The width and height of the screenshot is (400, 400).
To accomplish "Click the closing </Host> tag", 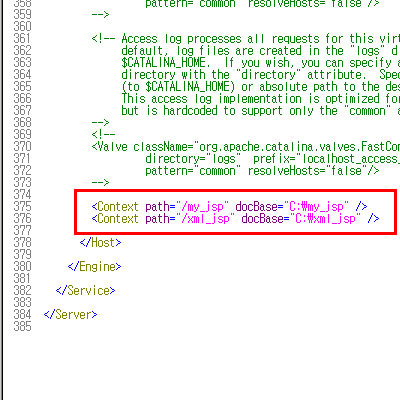I will (100, 243).
